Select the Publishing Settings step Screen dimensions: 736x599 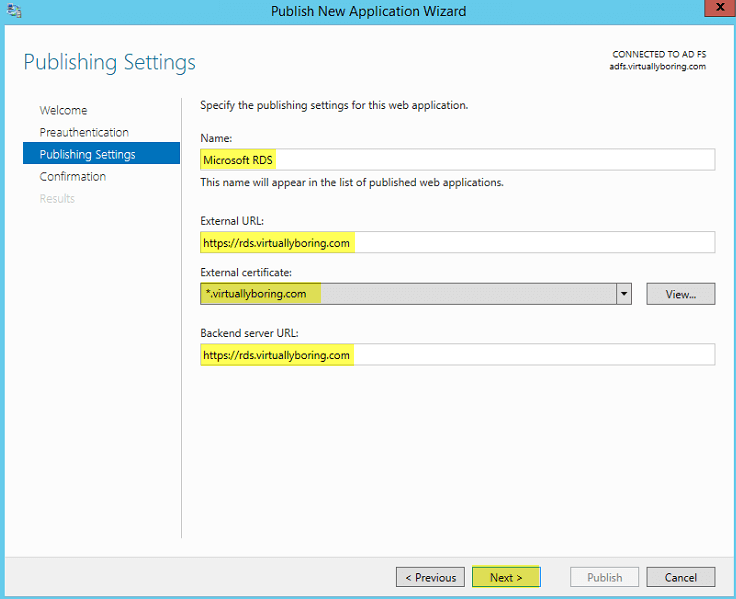101,154
